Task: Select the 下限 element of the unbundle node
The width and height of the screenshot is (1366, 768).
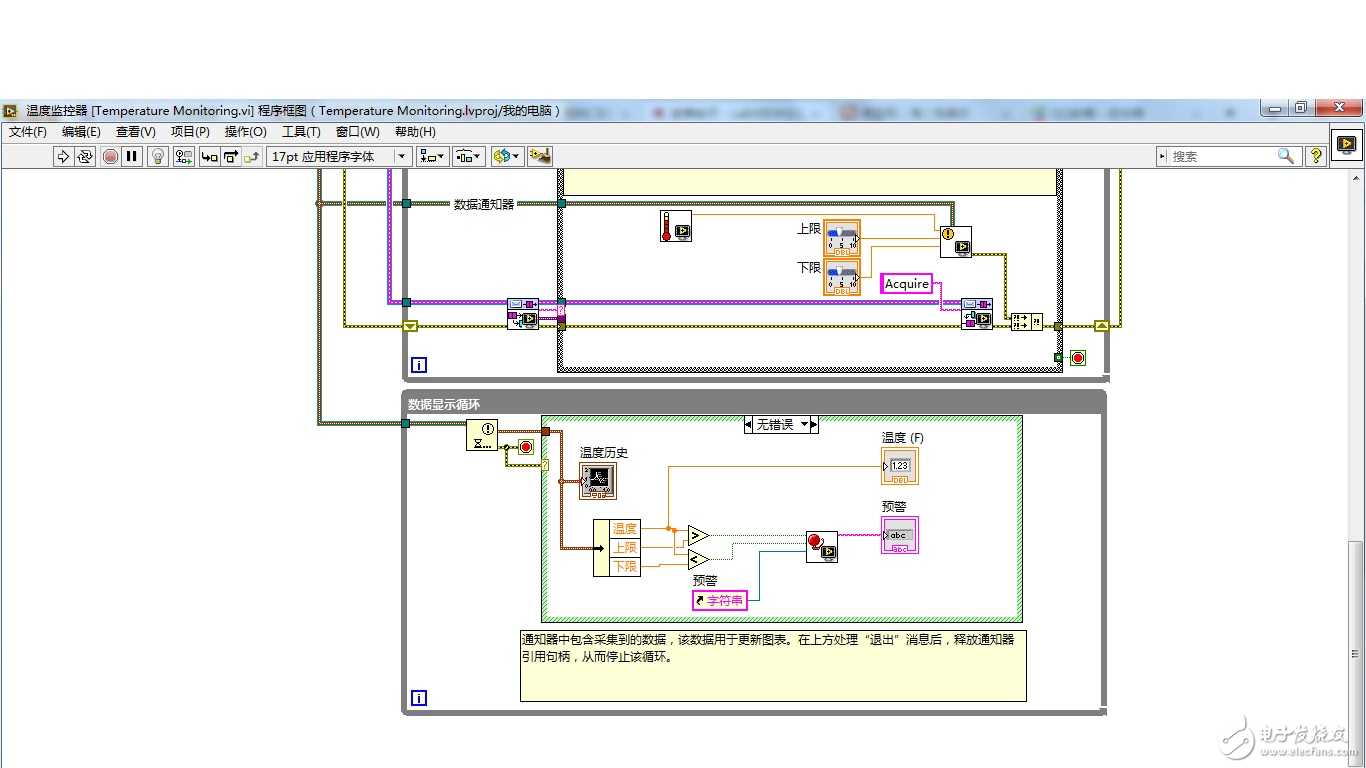Action: (x=625, y=567)
